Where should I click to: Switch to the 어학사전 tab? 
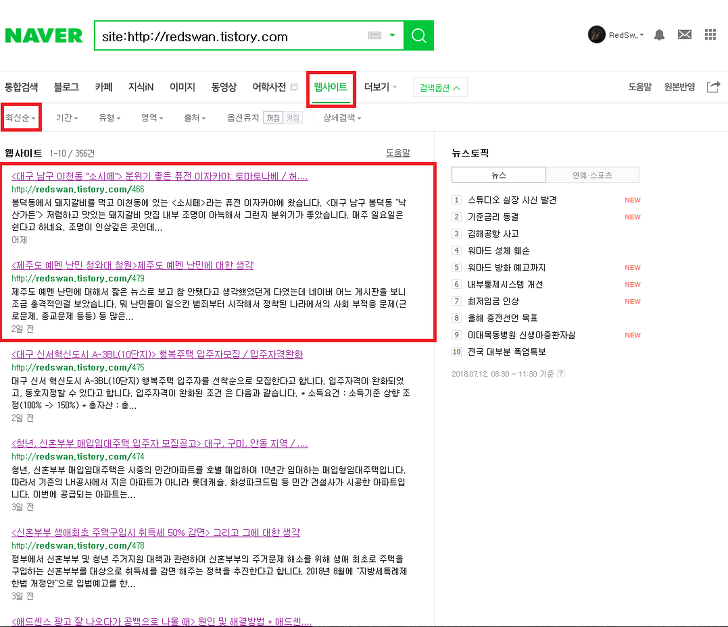(x=269, y=87)
